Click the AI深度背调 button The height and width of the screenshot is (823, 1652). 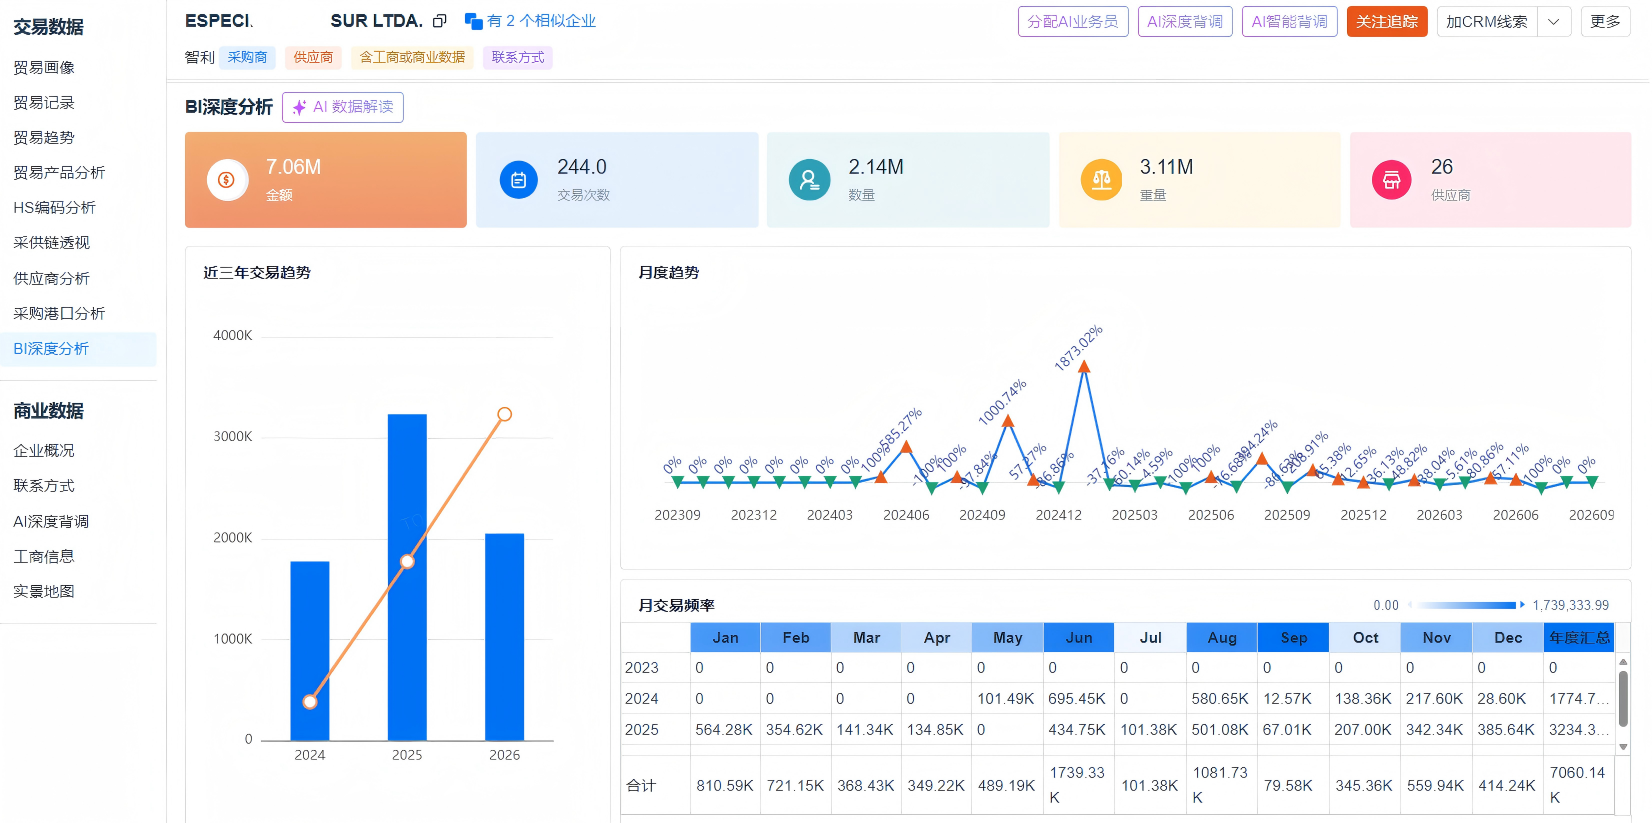coord(1185,22)
